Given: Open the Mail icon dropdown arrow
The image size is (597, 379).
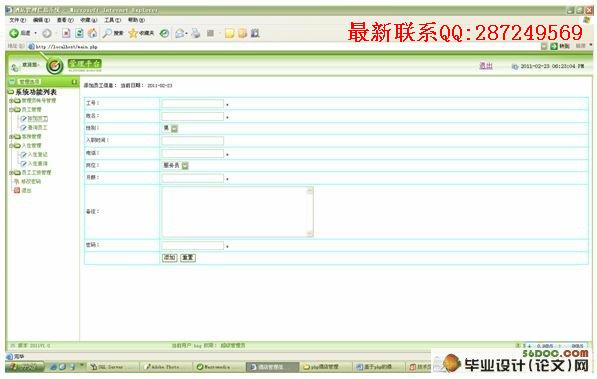Looking at the screenshot, I should tap(186, 34).
